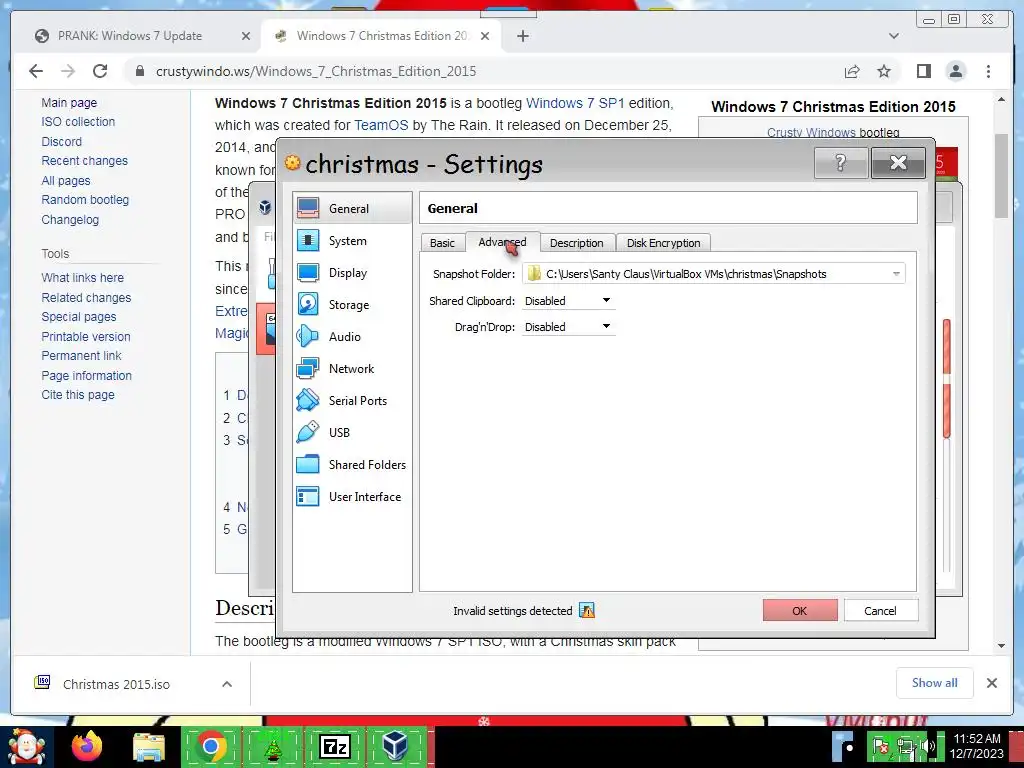Image resolution: width=1024 pixels, height=768 pixels.
Task: Click the Chrome taskbar icon
Action: pos(211,746)
